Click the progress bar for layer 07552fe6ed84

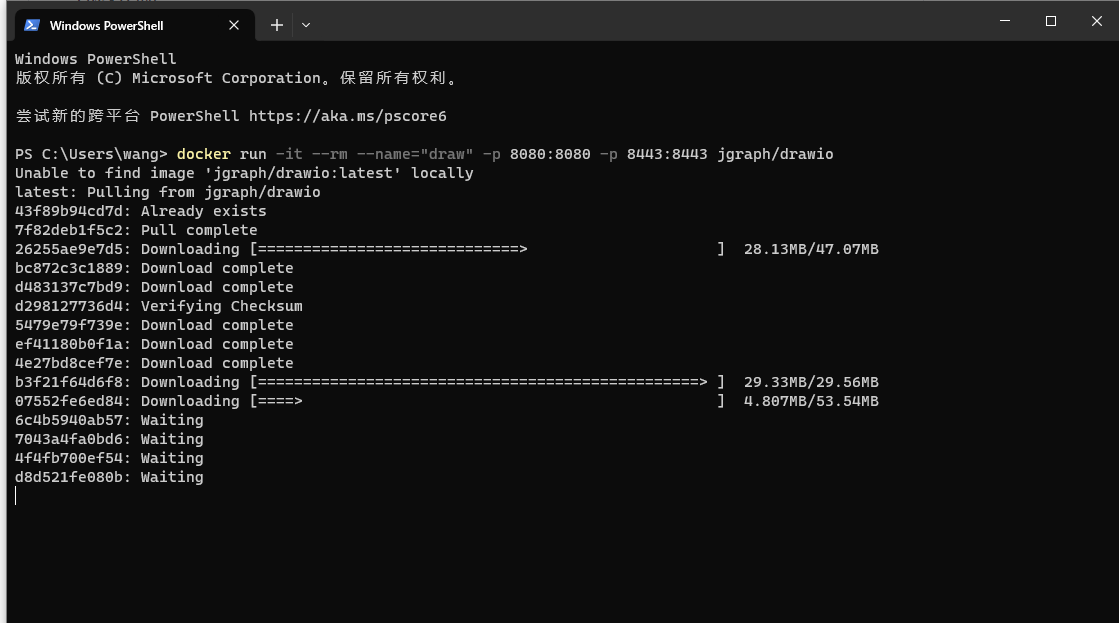point(487,401)
